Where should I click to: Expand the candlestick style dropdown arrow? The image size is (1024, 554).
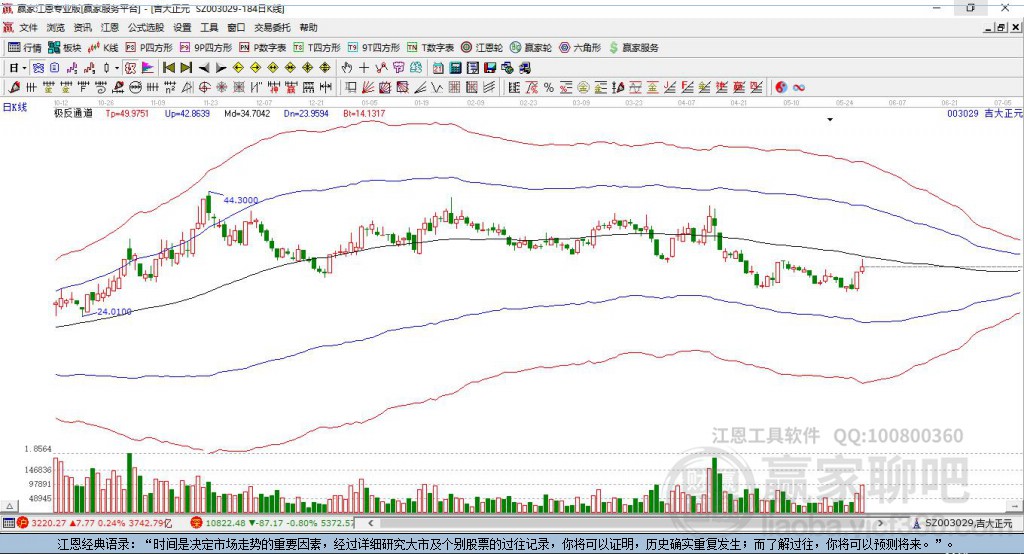[x=117, y=68]
